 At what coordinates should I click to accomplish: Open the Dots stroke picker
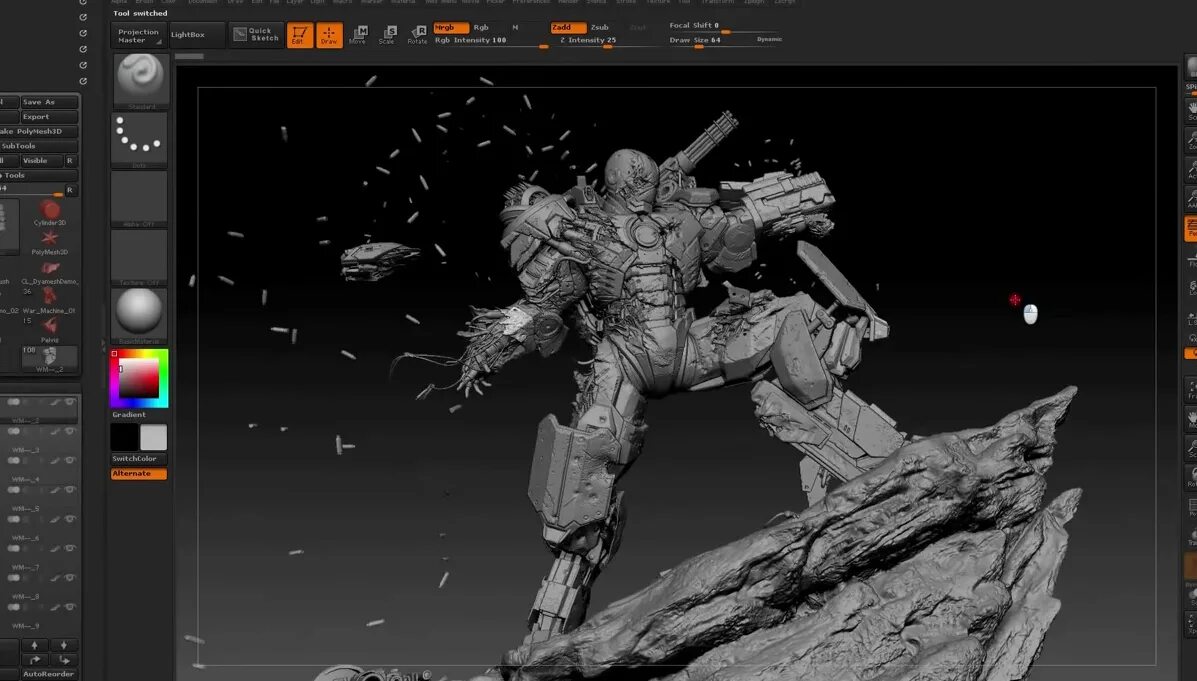click(x=139, y=139)
